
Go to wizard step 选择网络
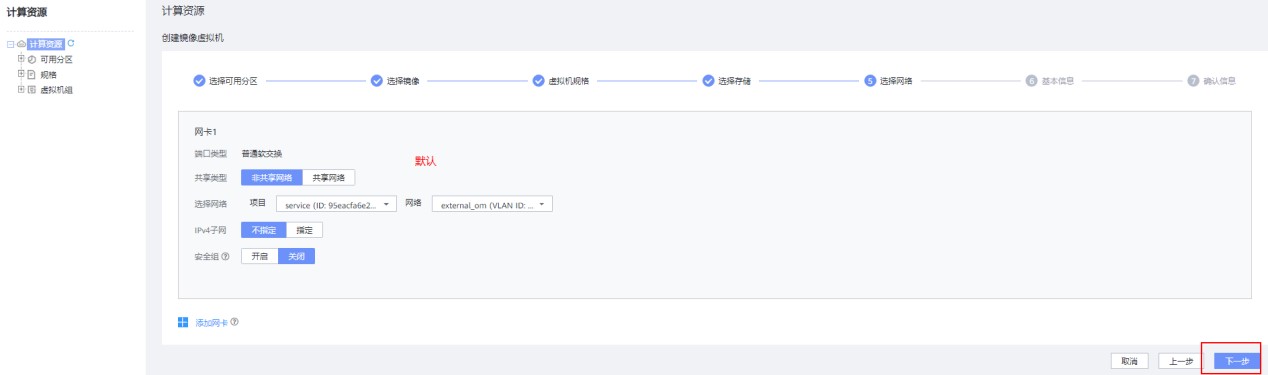point(896,81)
